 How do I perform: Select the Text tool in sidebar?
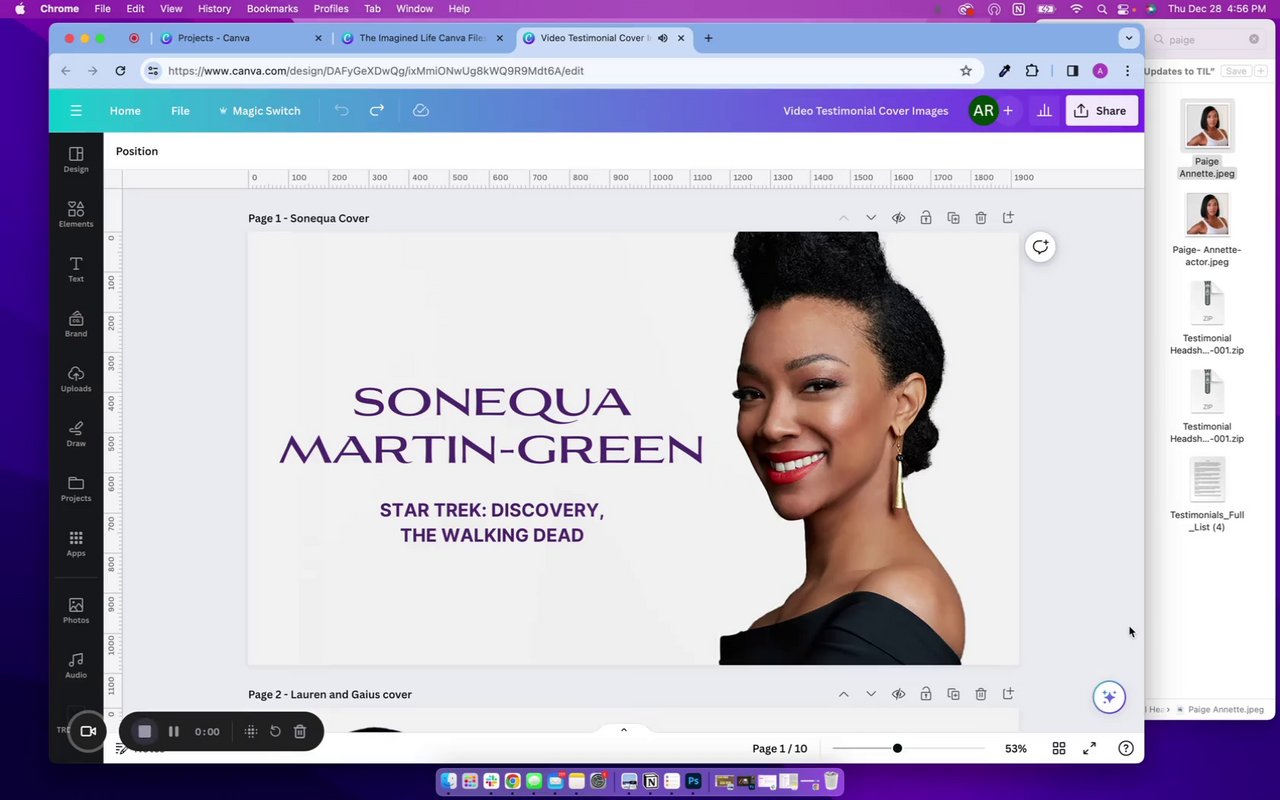pos(76,270)
